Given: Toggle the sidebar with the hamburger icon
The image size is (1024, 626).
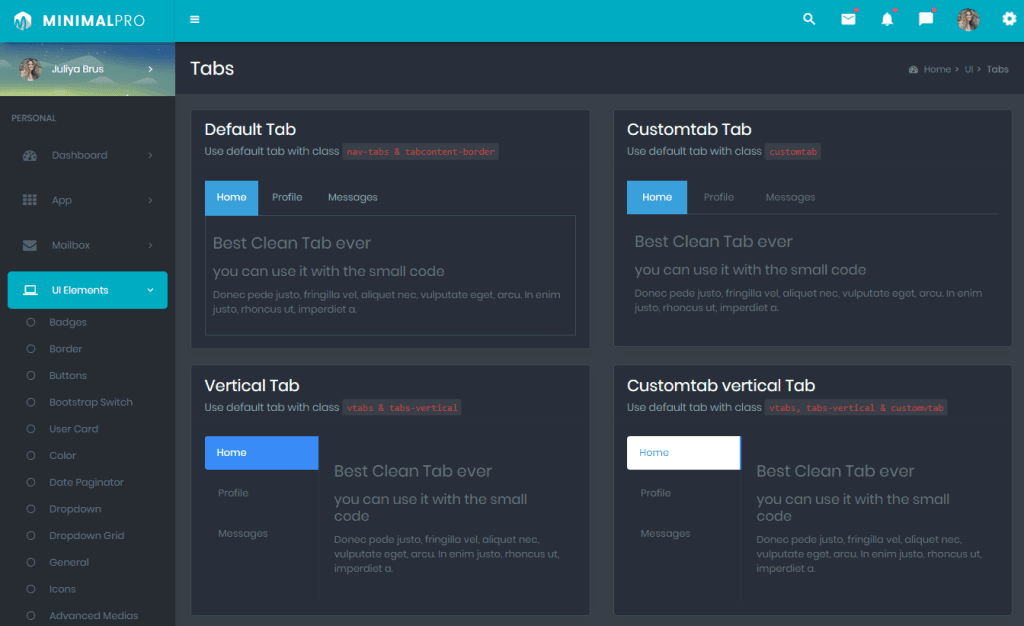Looking at the screenshot, I should 195,20.
